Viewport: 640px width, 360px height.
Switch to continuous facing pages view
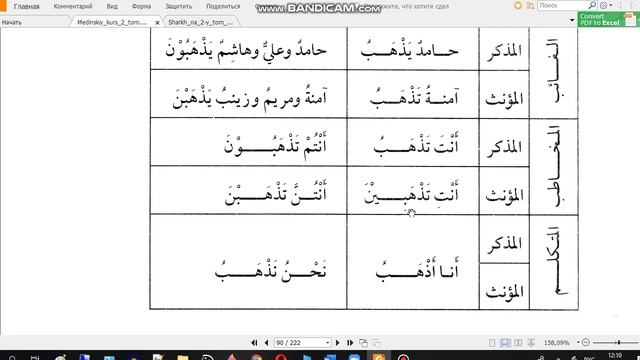coord(531,343)
